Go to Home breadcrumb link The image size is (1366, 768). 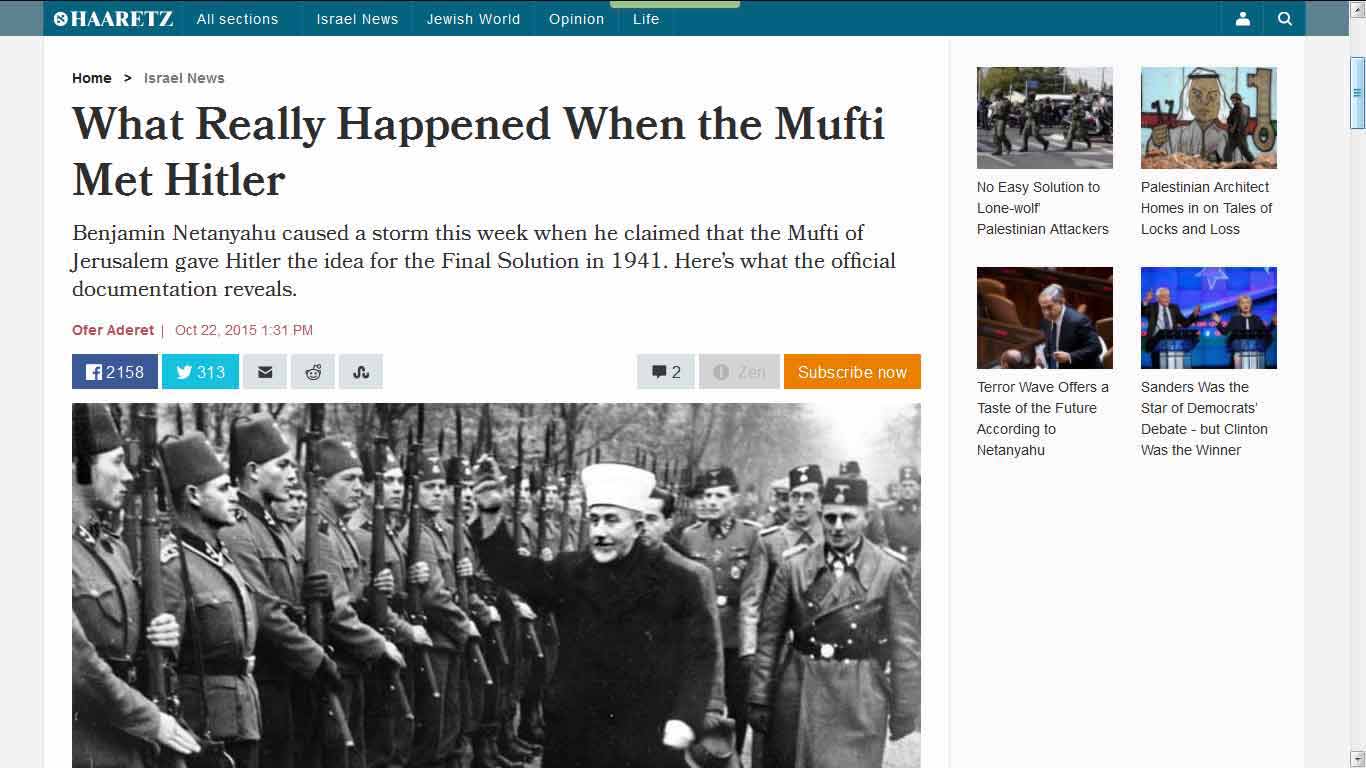(x=92, y=78)
